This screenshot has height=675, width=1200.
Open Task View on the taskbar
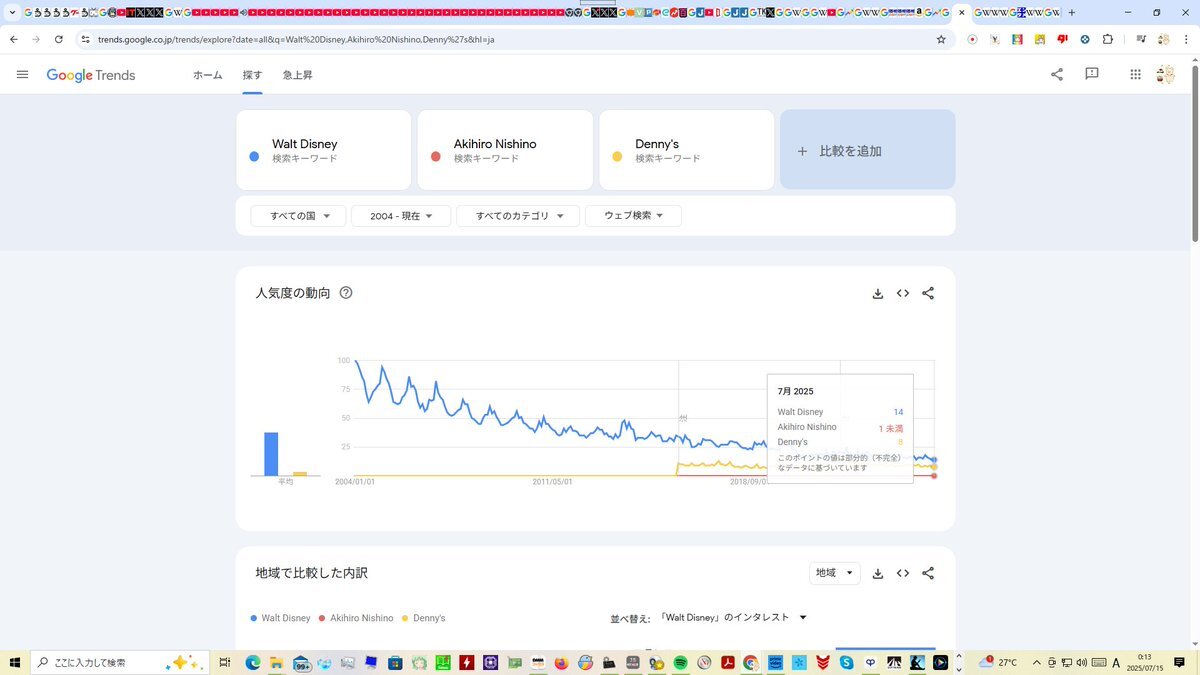(225, 662)
